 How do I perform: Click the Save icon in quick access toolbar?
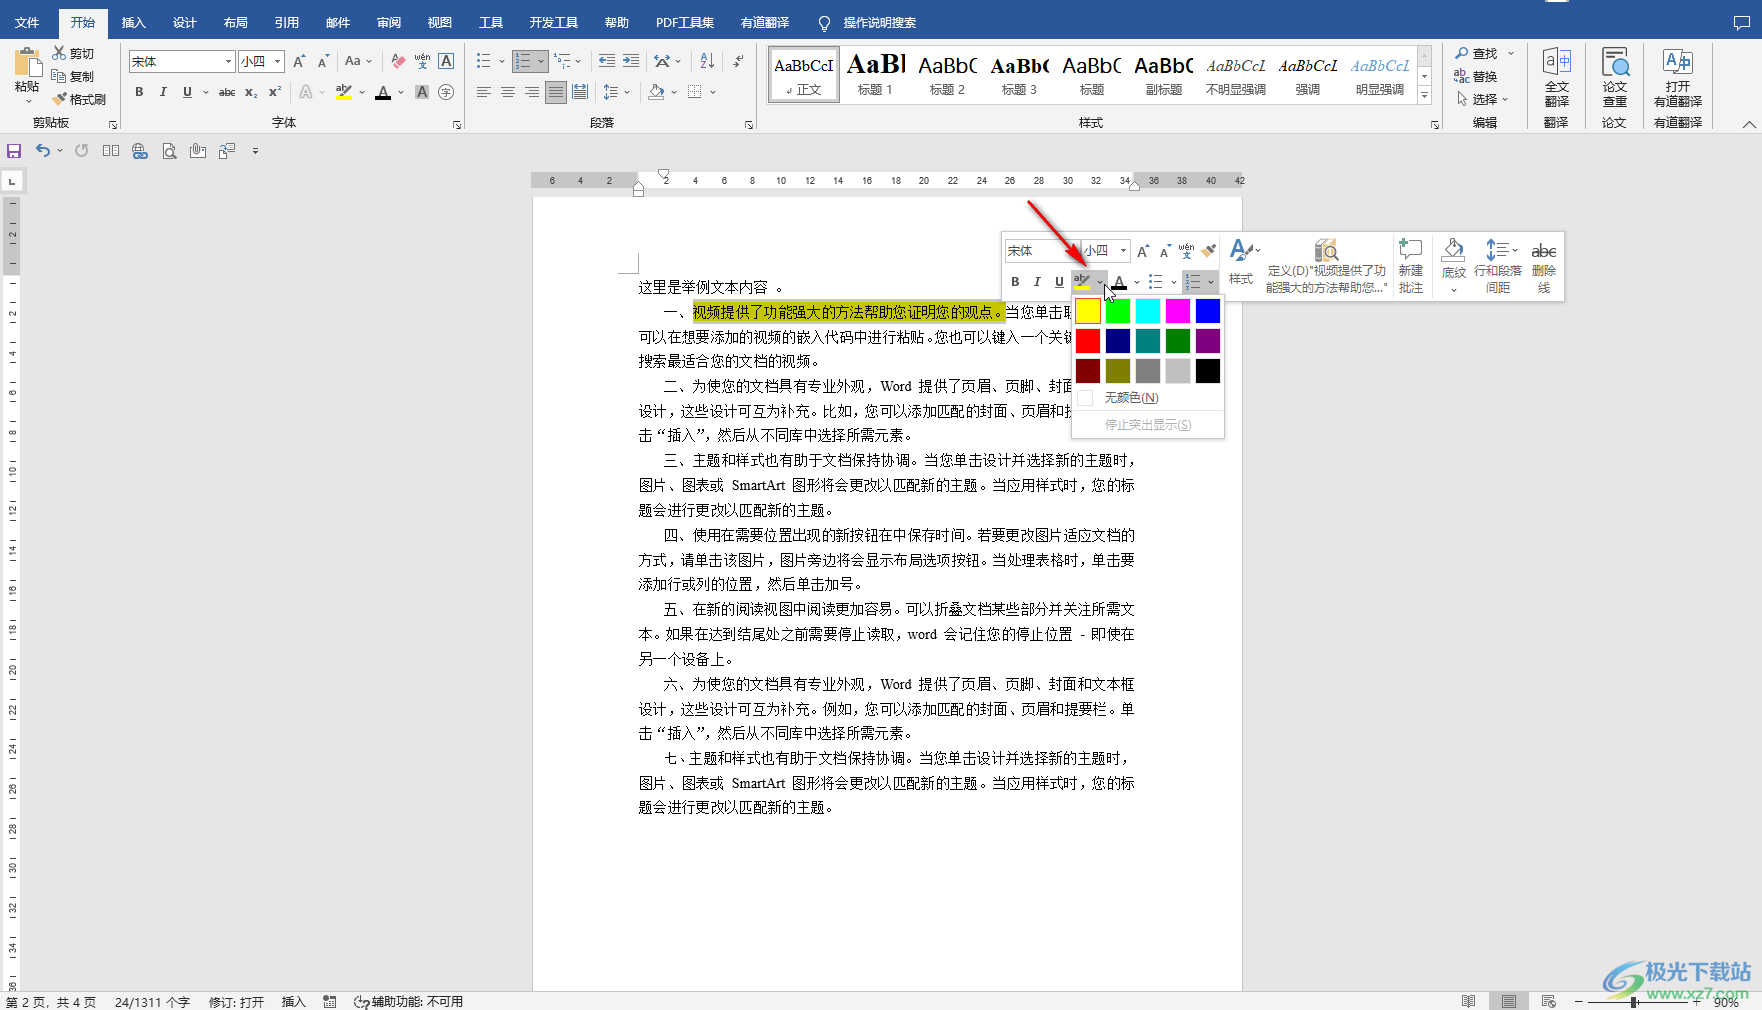14,151
